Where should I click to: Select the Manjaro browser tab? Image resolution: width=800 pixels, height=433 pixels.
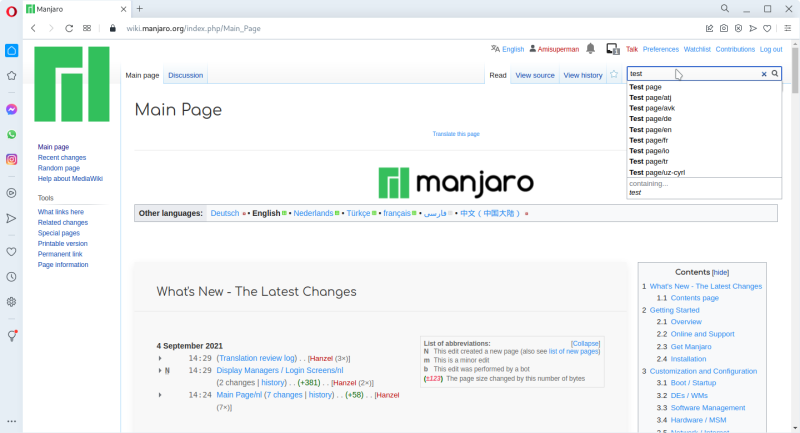point(77,9)
